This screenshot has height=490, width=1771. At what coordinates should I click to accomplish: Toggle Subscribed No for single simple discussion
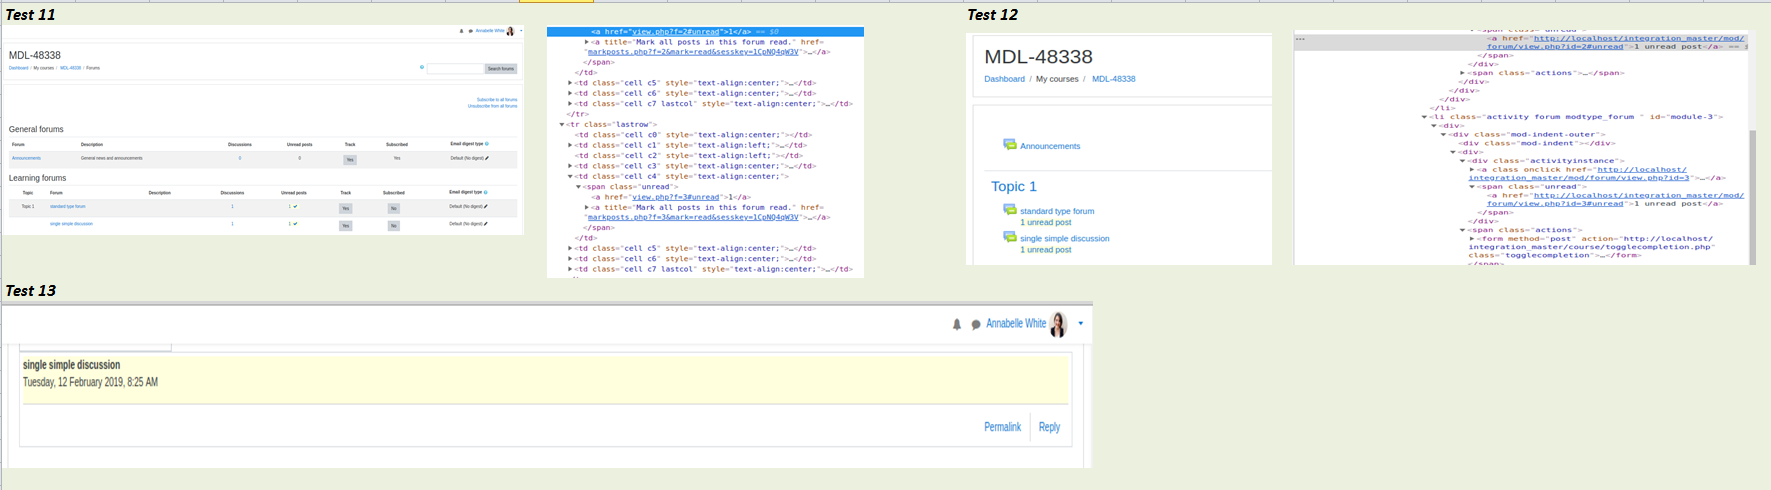click(394, 225)
